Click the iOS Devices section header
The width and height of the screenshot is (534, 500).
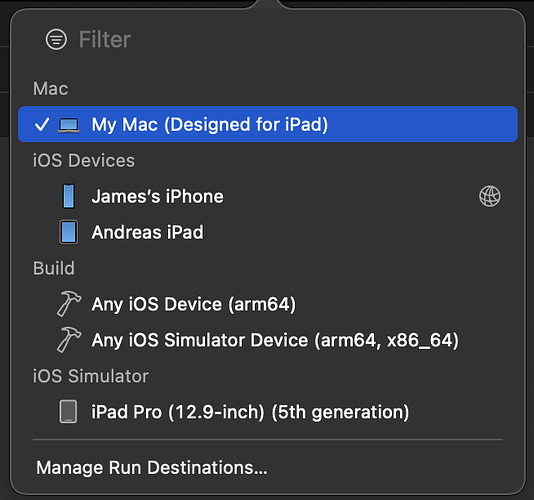coord(84,160)
